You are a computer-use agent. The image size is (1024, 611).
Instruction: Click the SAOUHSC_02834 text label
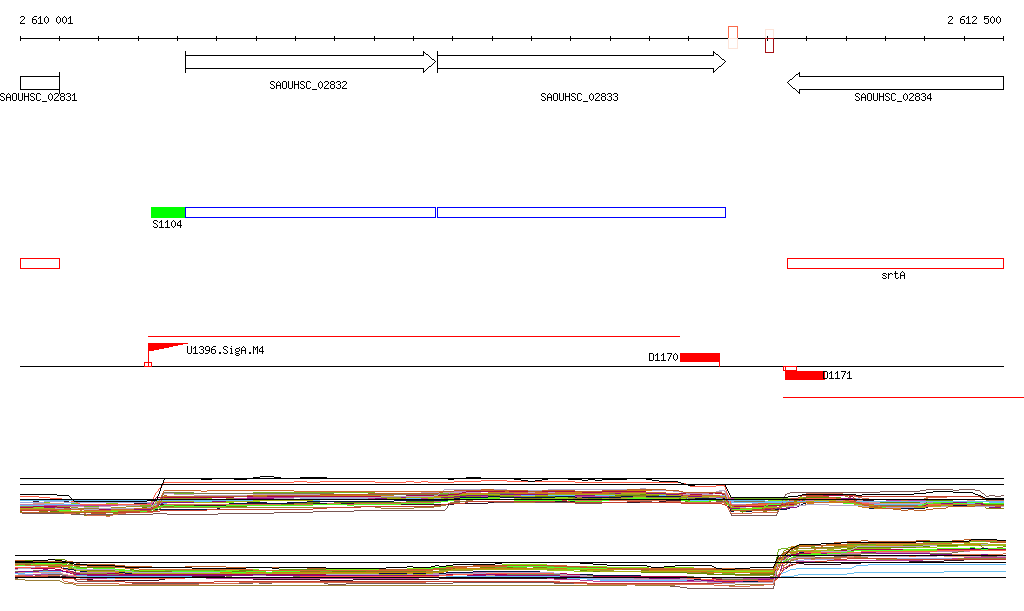[x=893, y=97]
